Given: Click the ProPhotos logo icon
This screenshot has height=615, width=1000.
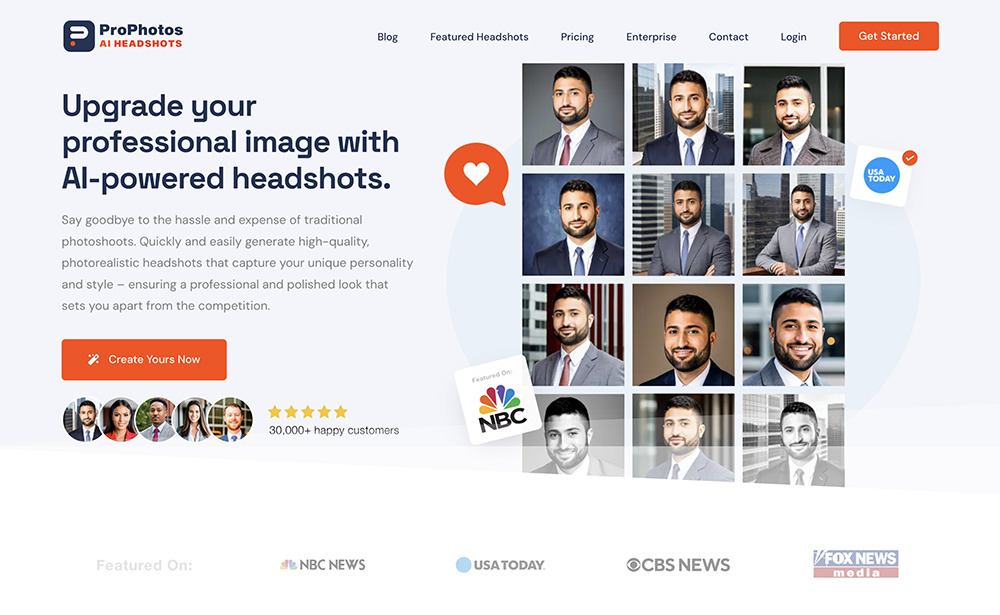Looking at the screenshot, I should click(79, 36).
